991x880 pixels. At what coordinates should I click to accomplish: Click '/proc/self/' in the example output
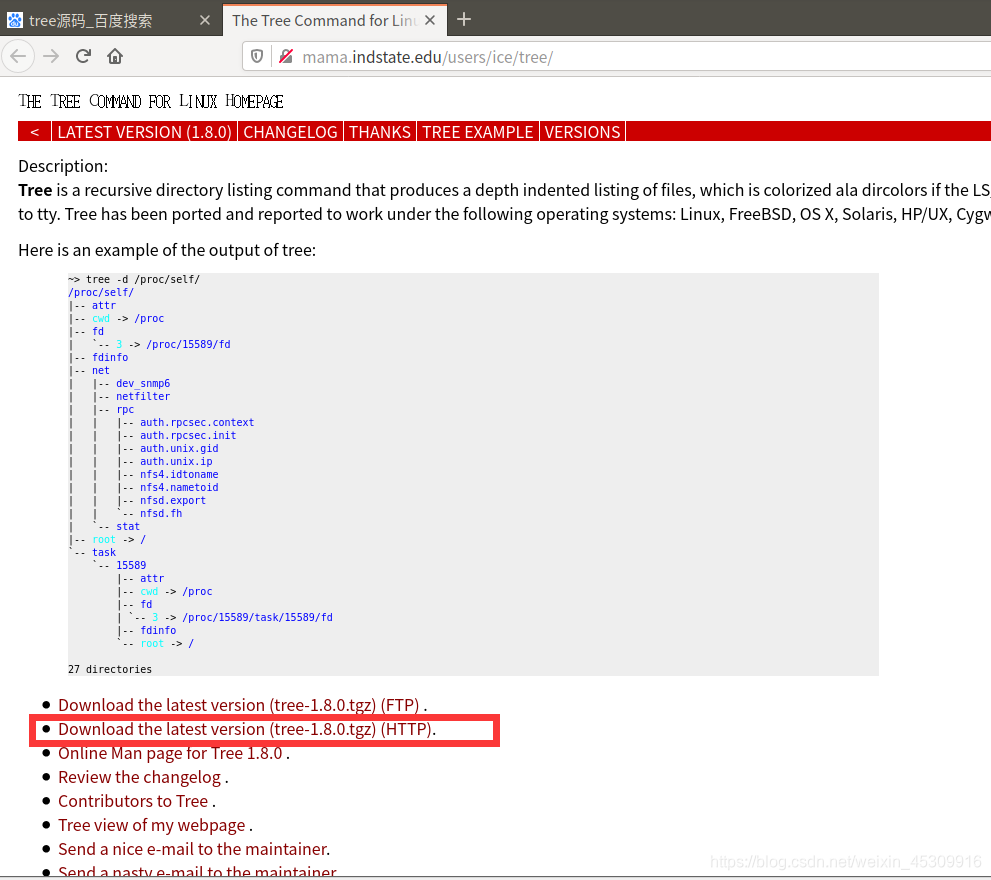click(x=101, y=292)
